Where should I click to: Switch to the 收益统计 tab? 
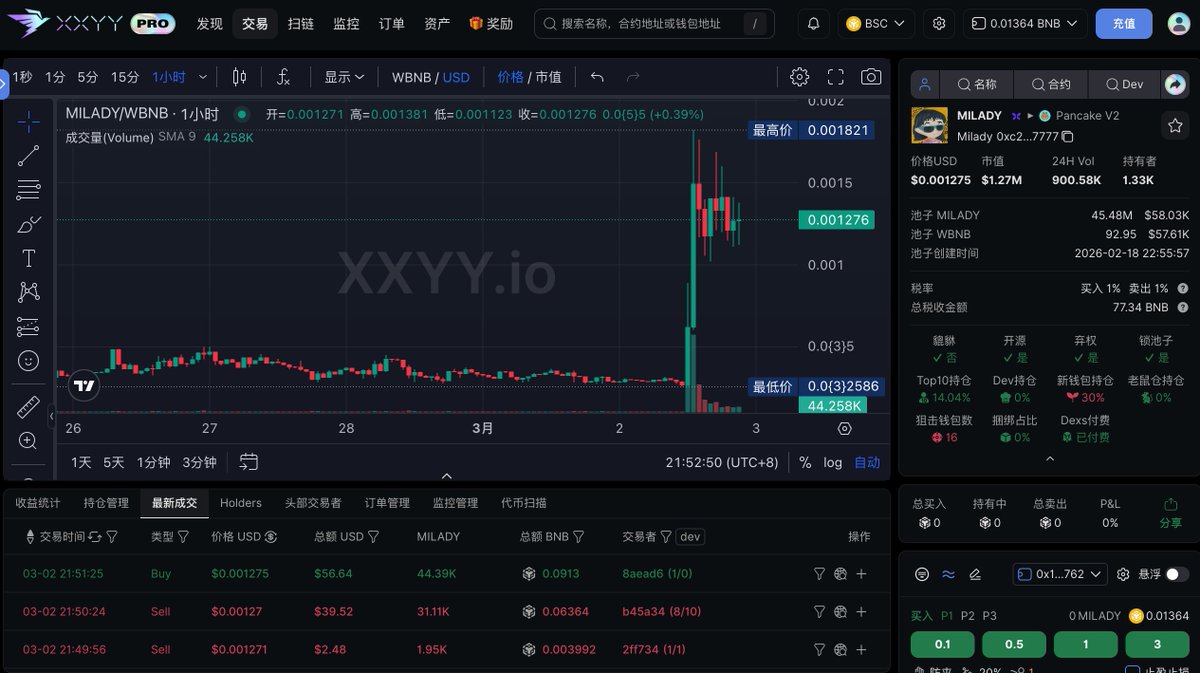38,503
